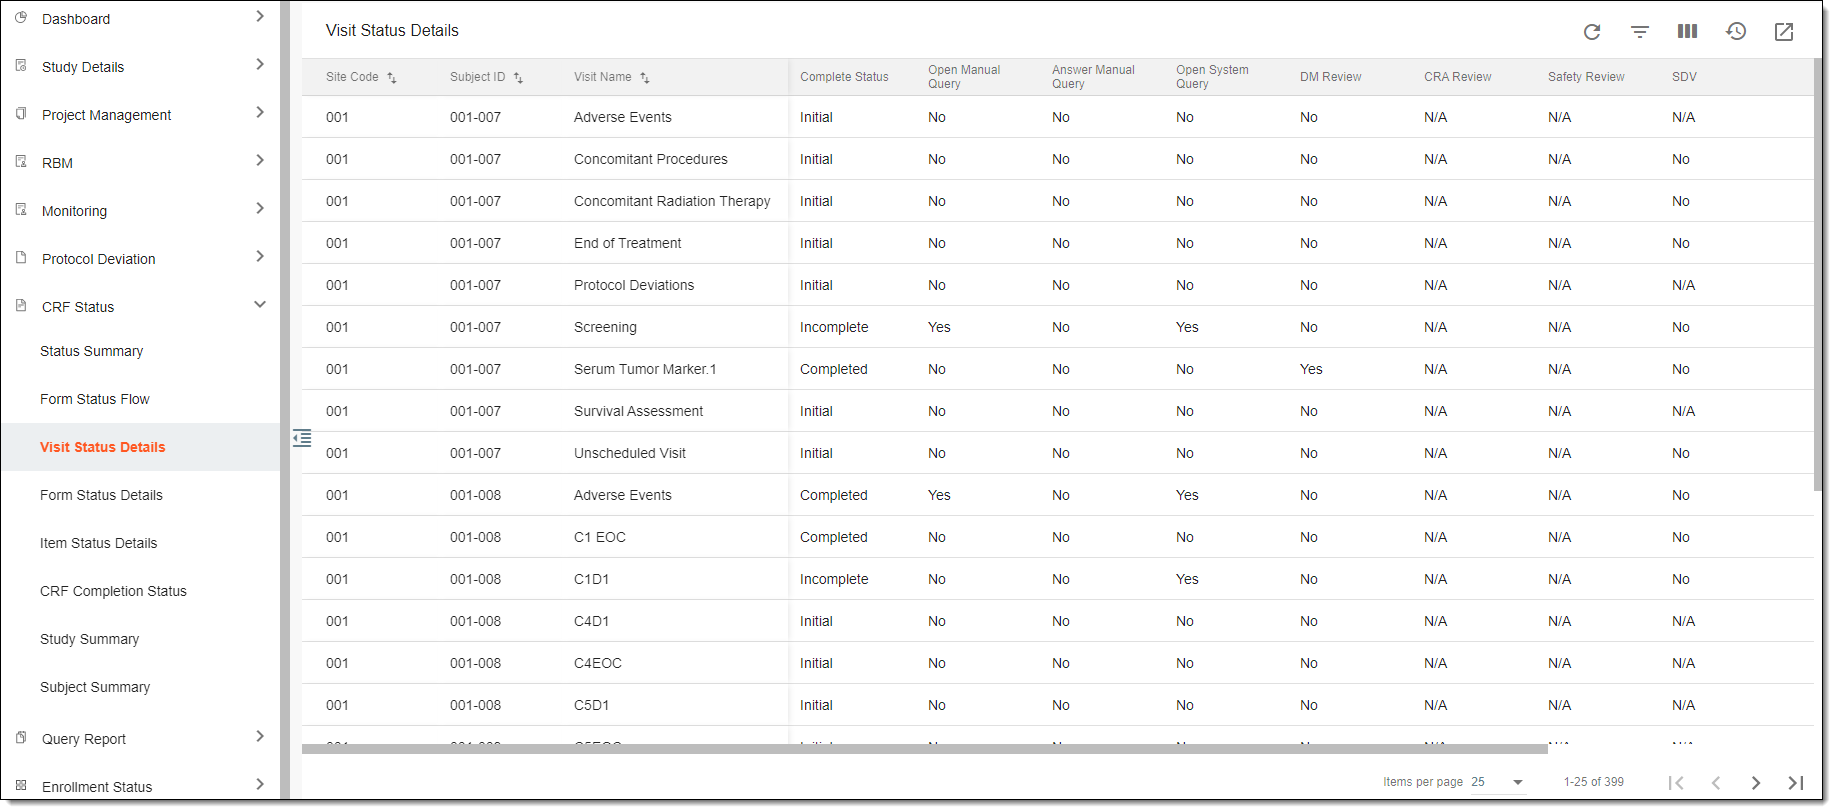Expand the Dashboard menu chevron

(x=260, y=16)
